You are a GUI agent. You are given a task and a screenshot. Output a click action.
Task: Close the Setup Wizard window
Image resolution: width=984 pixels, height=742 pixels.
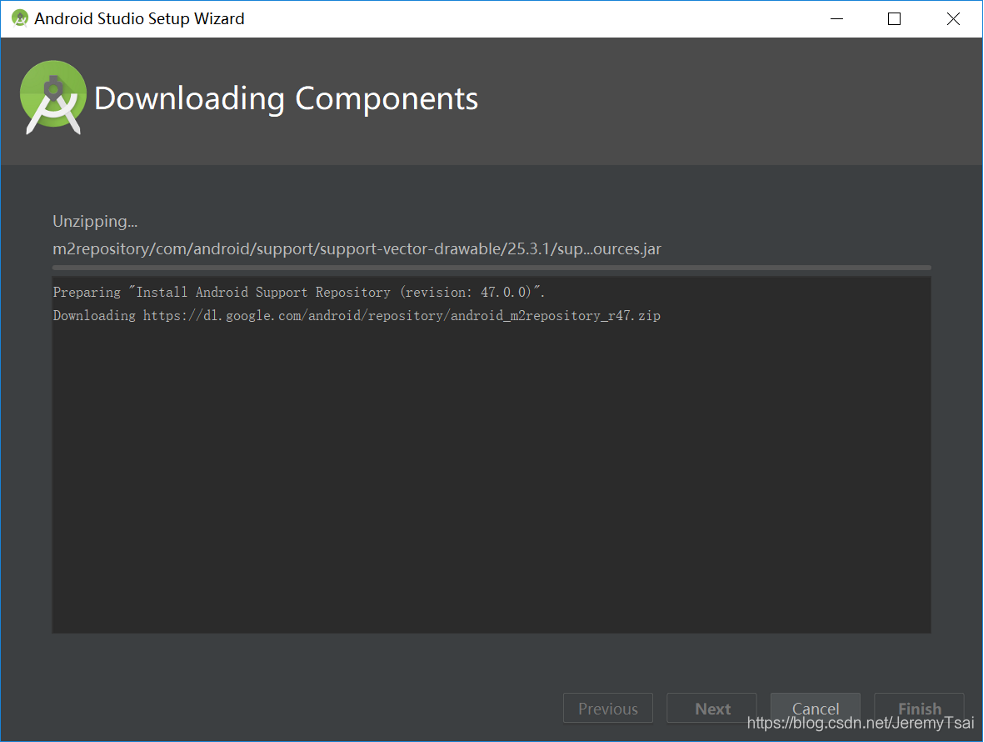click(x=953, y=19)
